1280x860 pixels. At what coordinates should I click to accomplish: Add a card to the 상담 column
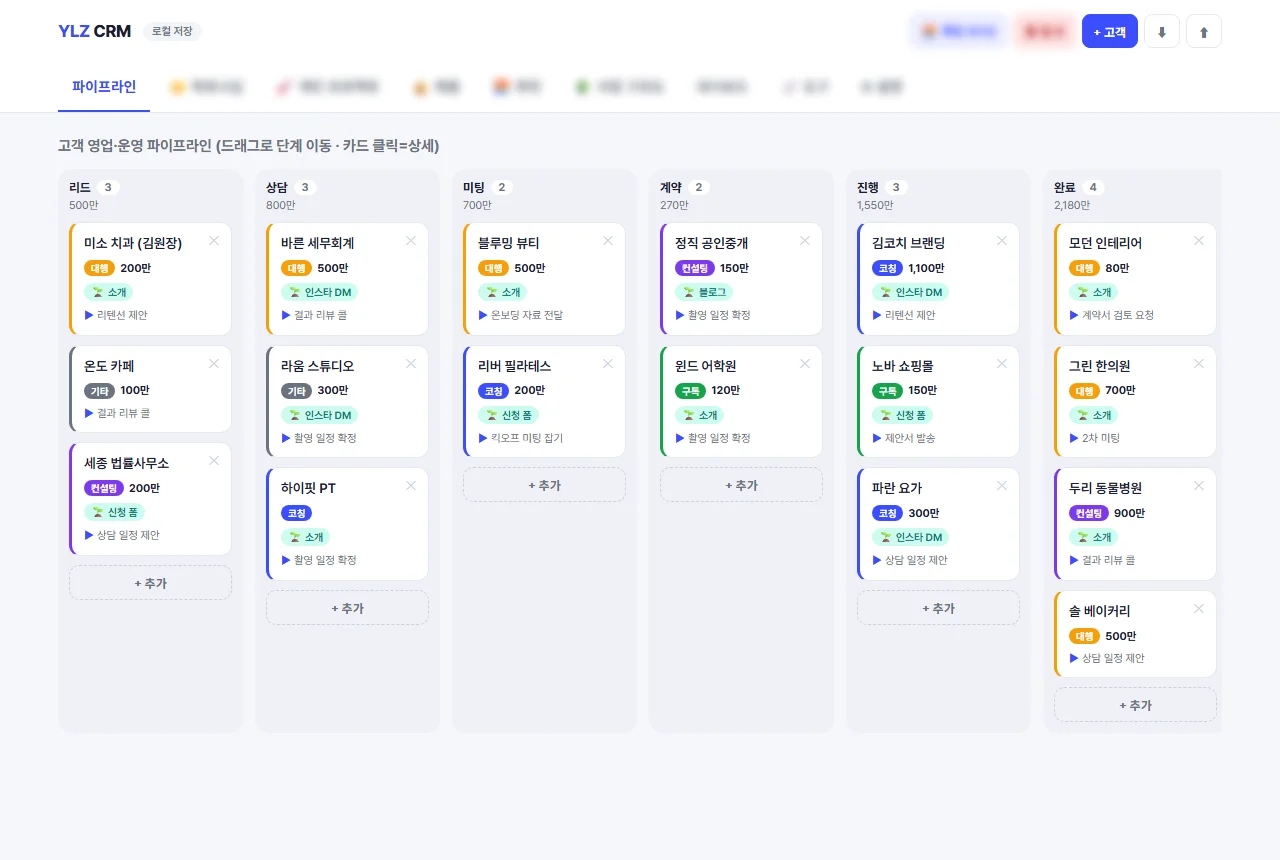click(x=347, y=608)
